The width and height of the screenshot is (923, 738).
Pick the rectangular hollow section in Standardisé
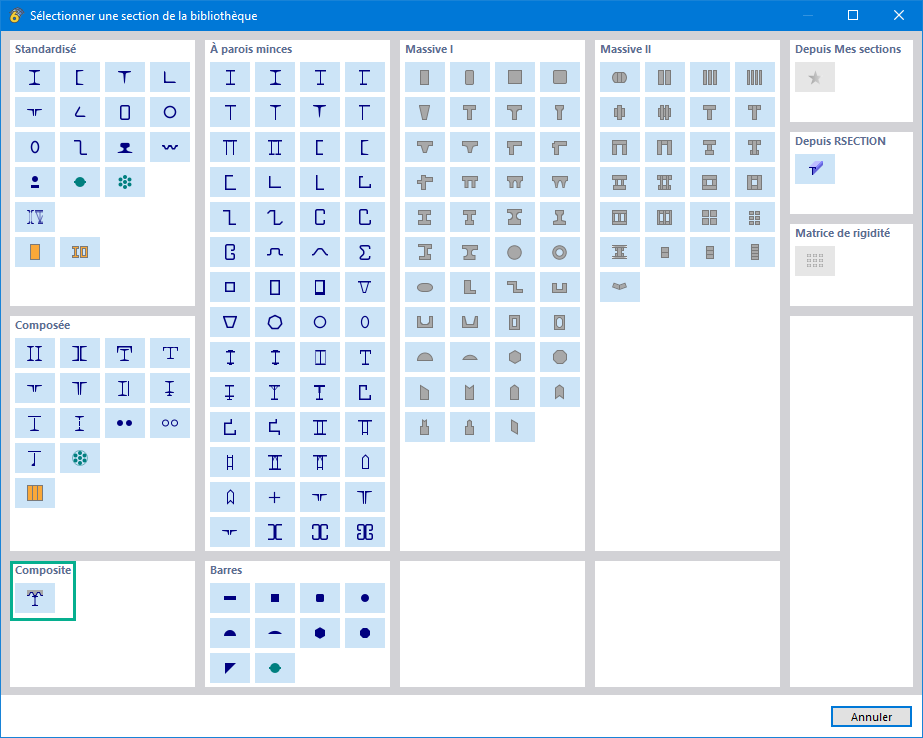[125, 112]
